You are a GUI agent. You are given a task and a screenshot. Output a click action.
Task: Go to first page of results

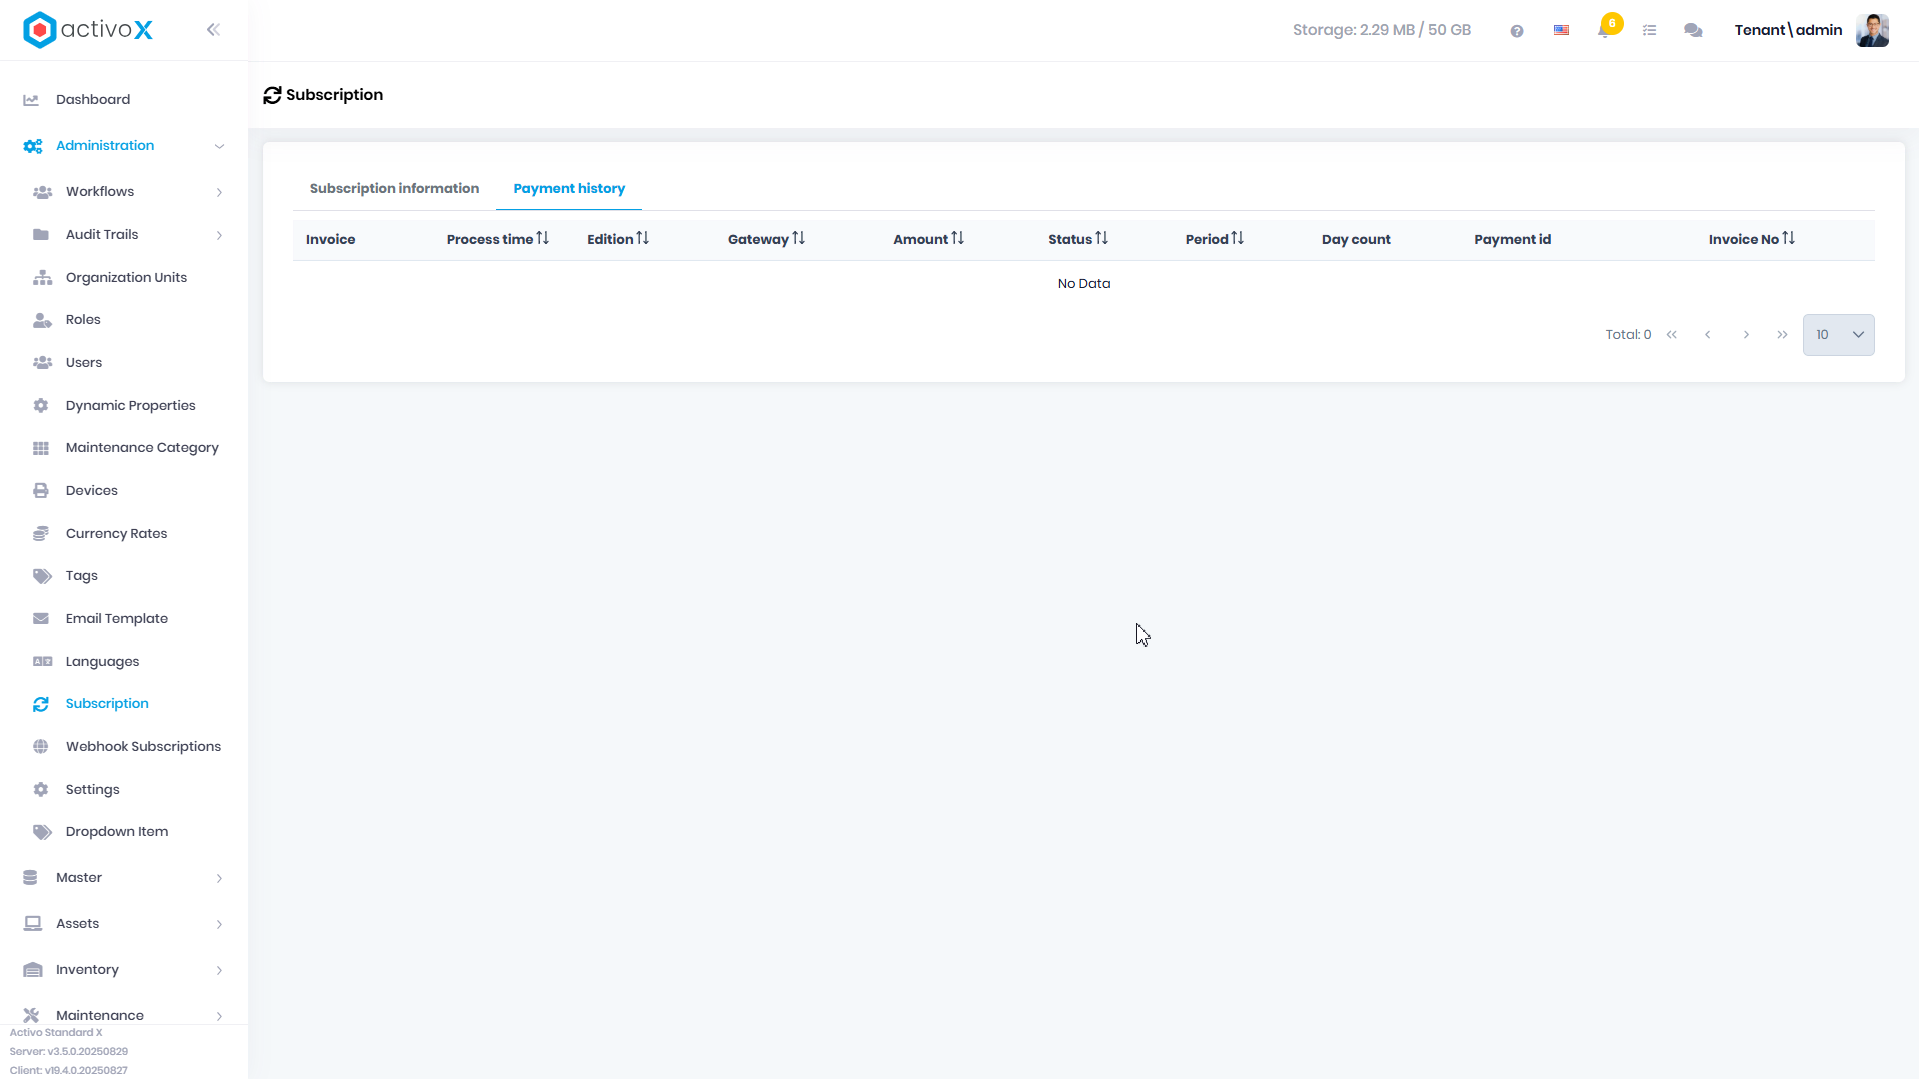[1672, 335]
